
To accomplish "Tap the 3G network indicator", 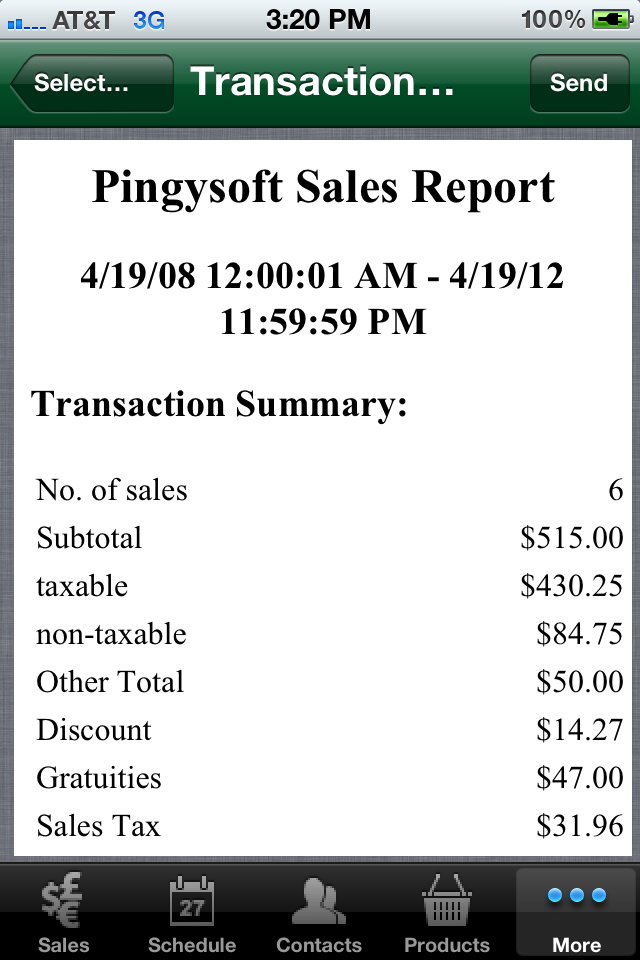I will point(149,20).
